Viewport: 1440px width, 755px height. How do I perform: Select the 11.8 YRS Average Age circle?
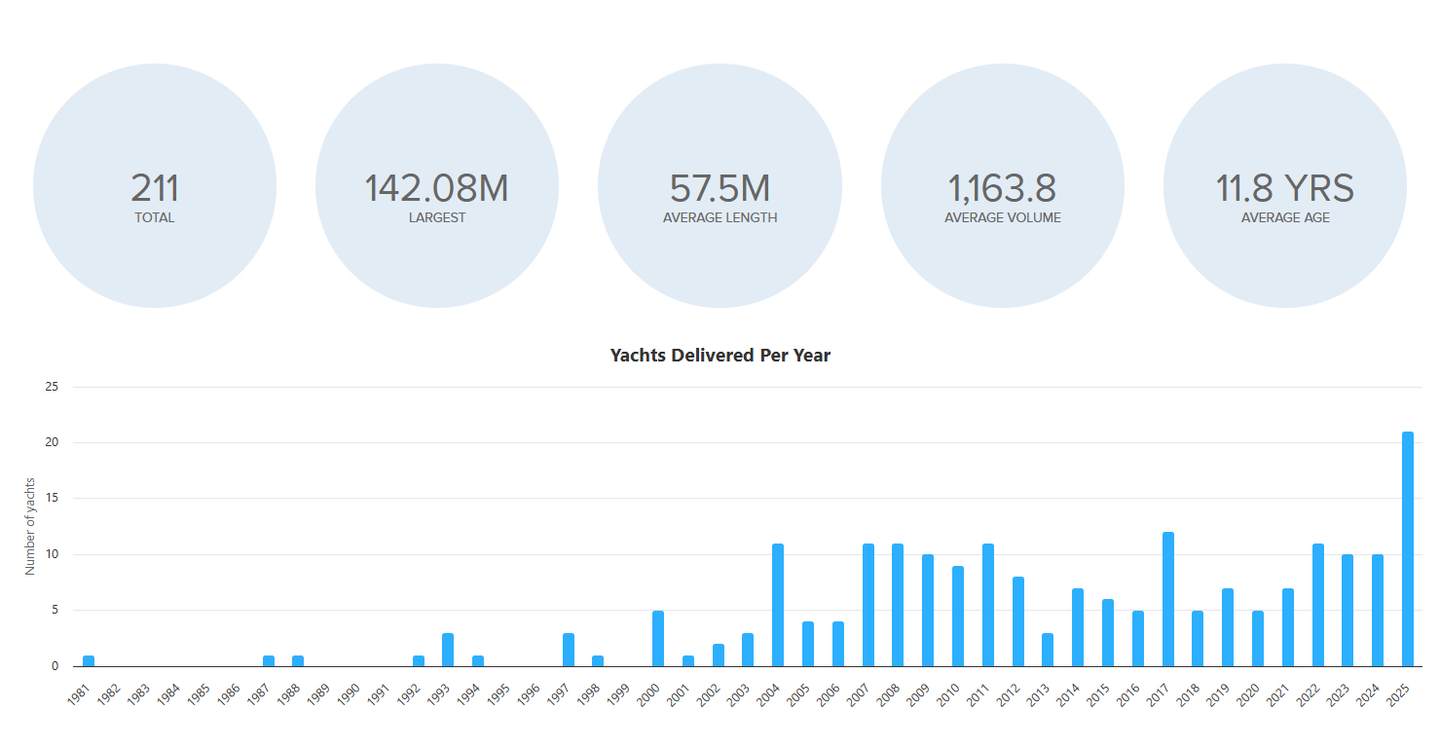(x=1285, y=187)
